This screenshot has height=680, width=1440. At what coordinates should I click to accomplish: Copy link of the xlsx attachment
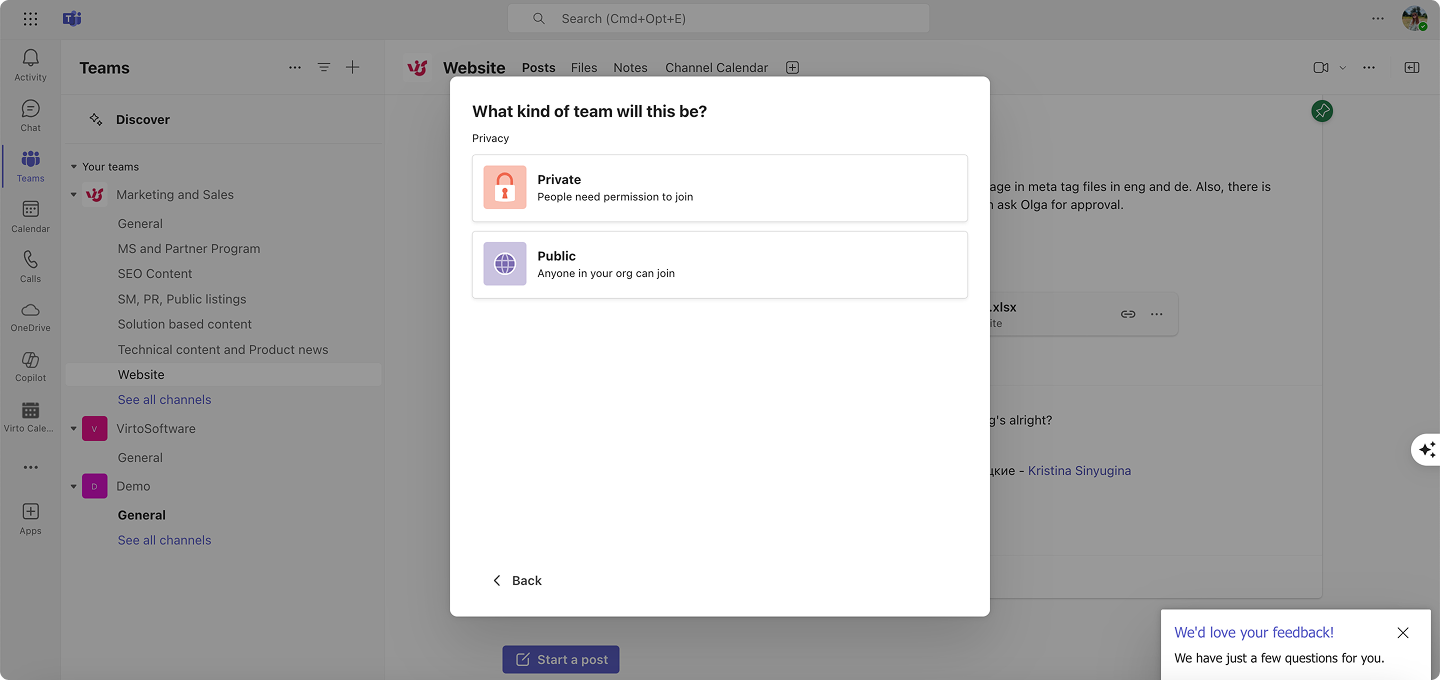[x=1128, y=314]
